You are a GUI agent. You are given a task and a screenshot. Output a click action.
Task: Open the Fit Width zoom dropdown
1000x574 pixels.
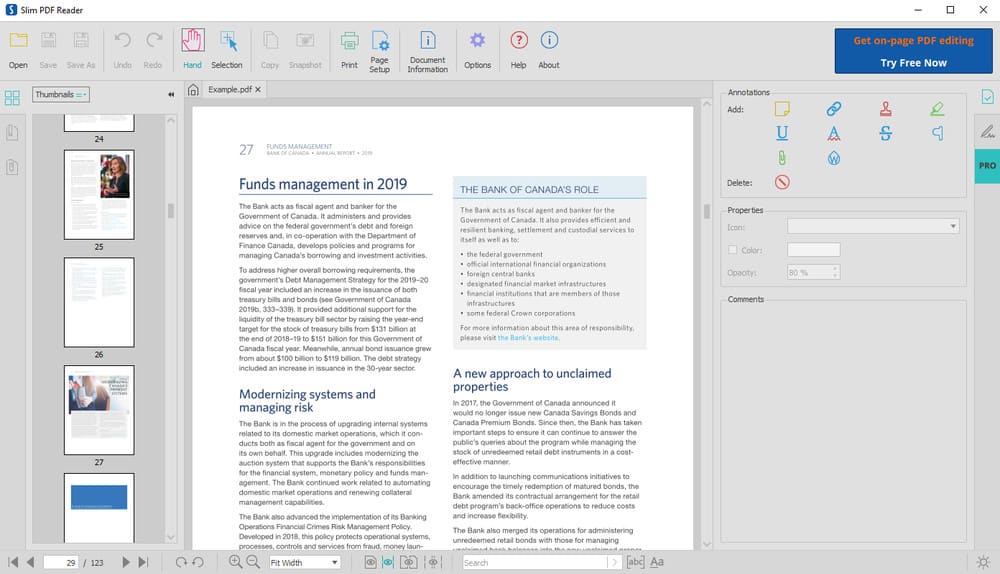[305, 562]
